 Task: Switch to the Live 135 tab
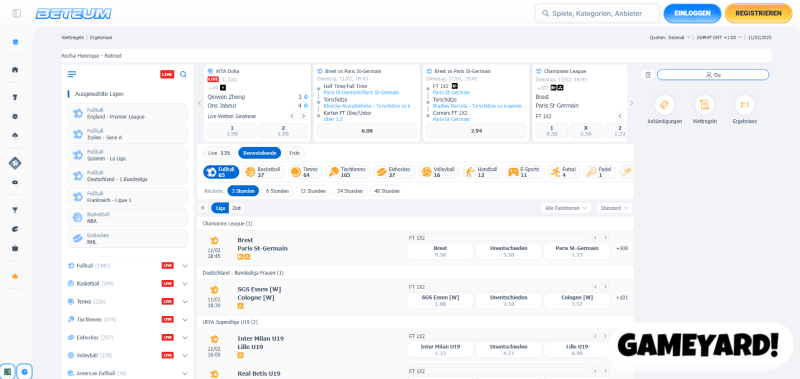[219, 153]
